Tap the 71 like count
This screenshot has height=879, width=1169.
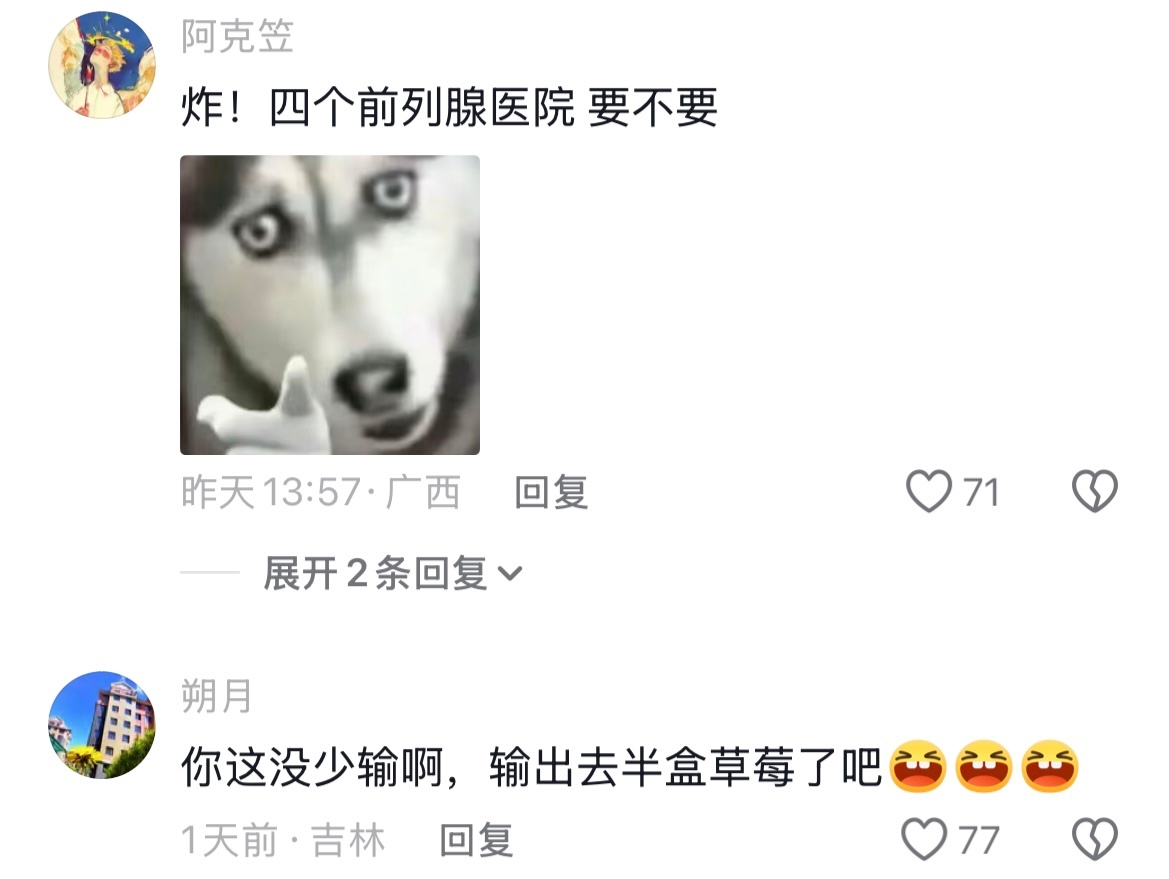point(980,492)
